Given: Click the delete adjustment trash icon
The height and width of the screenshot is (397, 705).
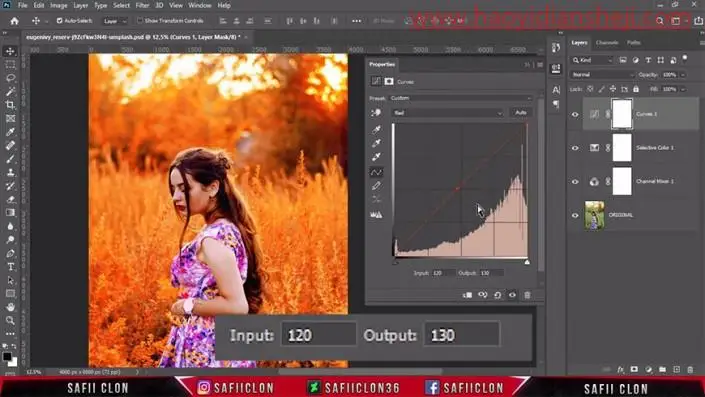Looking at the screenshot, I should click(x=527, y=295).
